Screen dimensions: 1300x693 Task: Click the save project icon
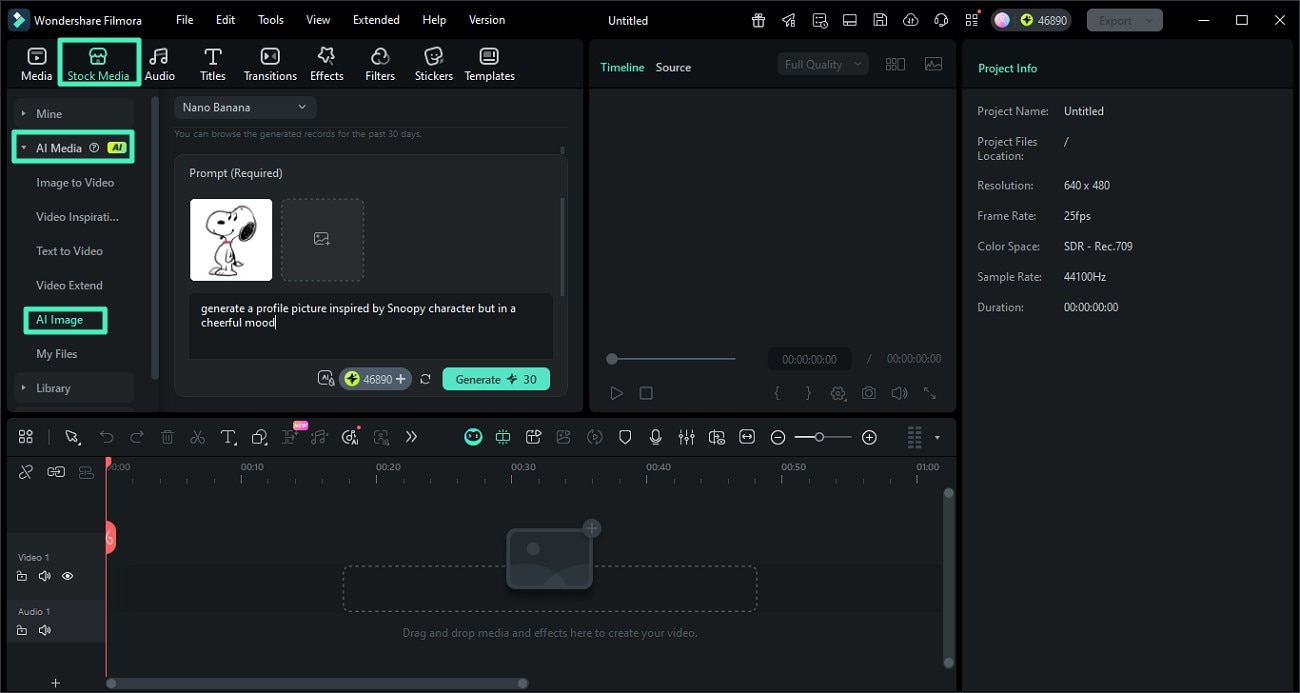tap(880, 20)
